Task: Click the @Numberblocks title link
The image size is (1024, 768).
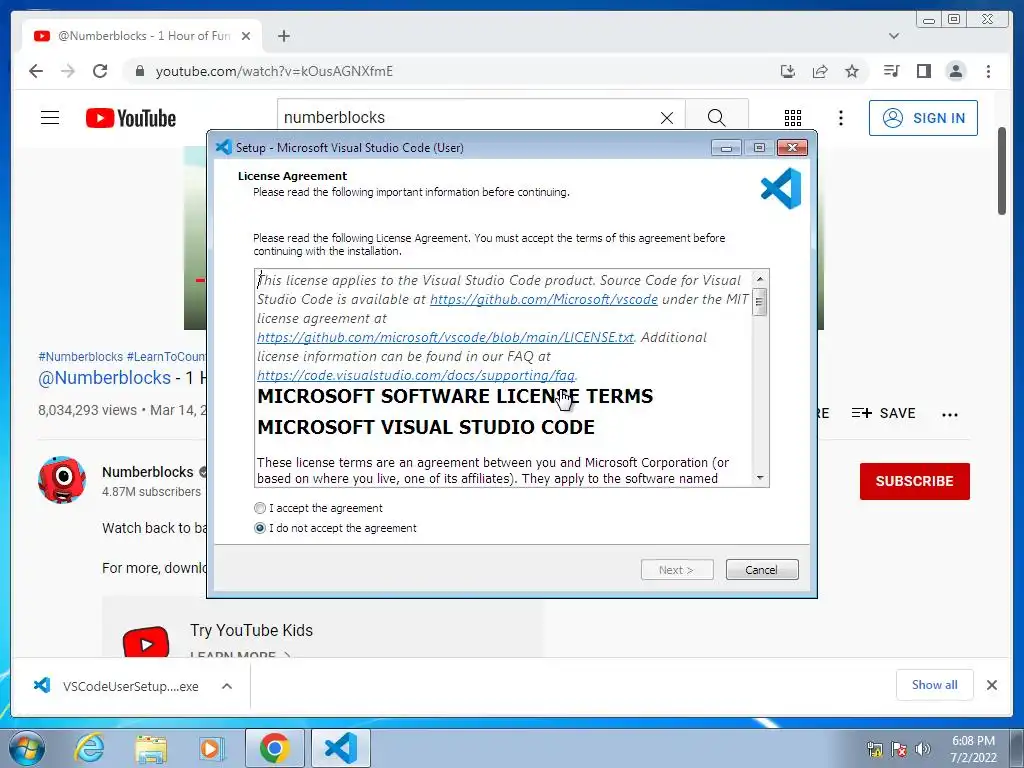Action: 104,377
